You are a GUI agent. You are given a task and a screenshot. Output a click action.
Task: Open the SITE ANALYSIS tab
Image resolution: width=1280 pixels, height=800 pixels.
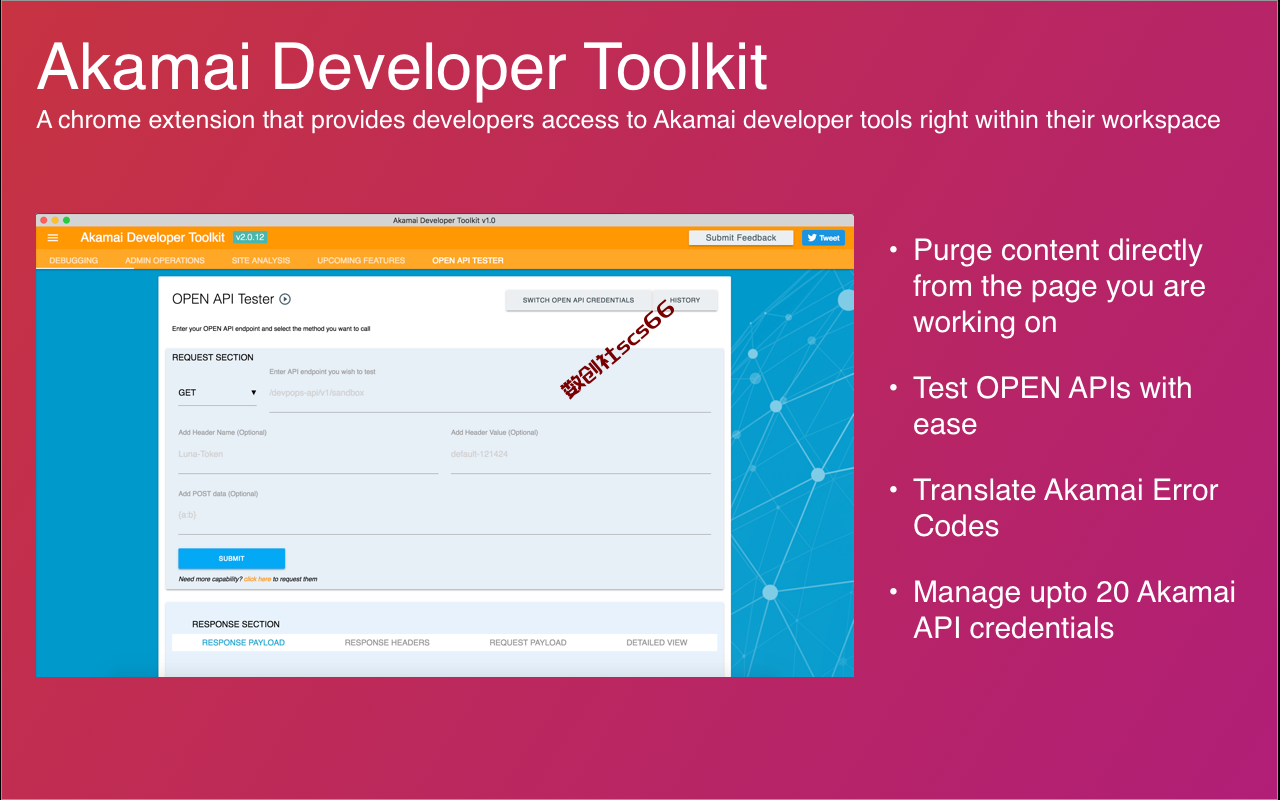click(261, 260)
